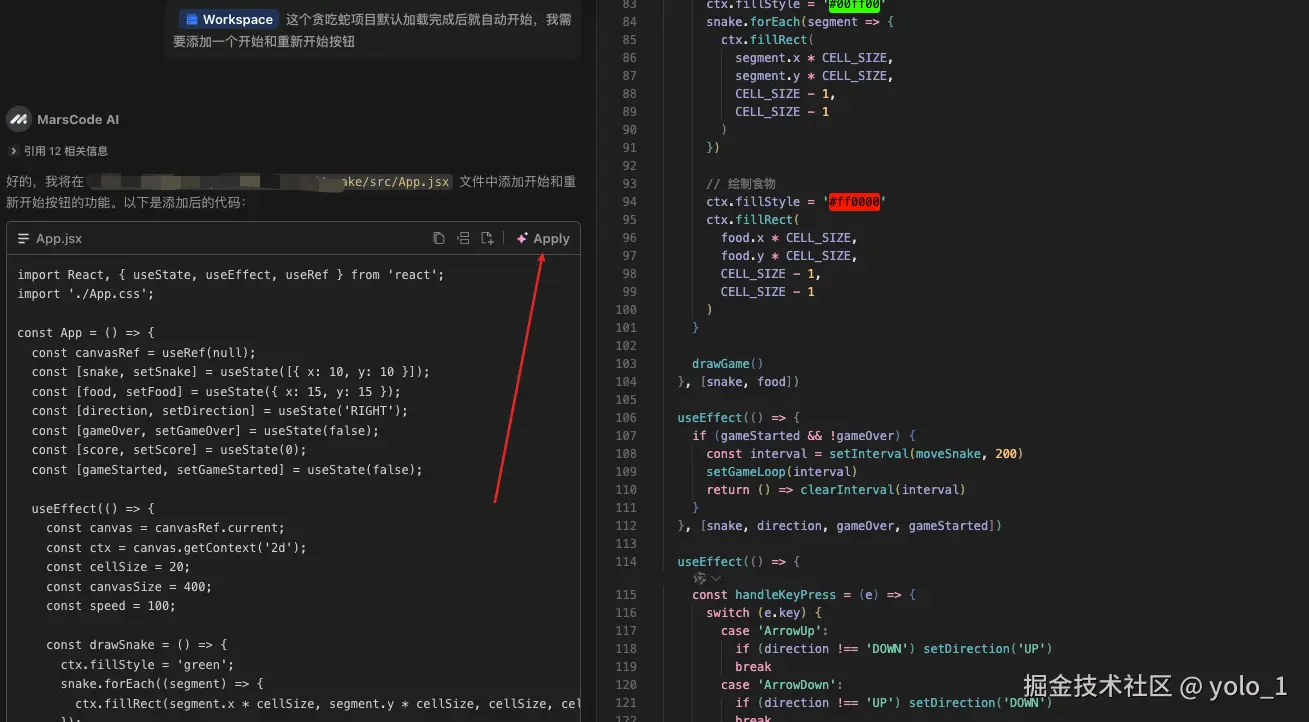
Task: Click the // 绘制食物 comment on line 93
Action: pyautogui.click(x=741, y=184)
